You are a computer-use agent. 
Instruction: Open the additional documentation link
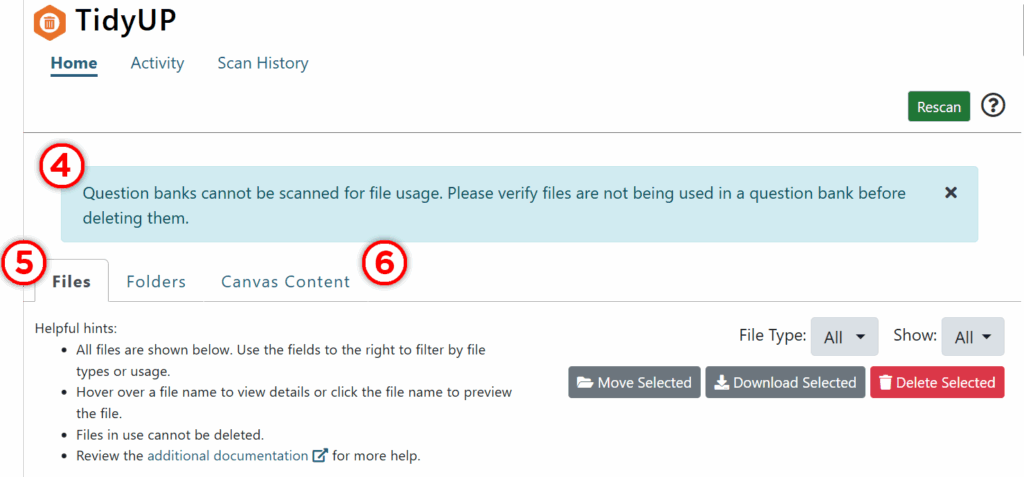tap(227, 455)
